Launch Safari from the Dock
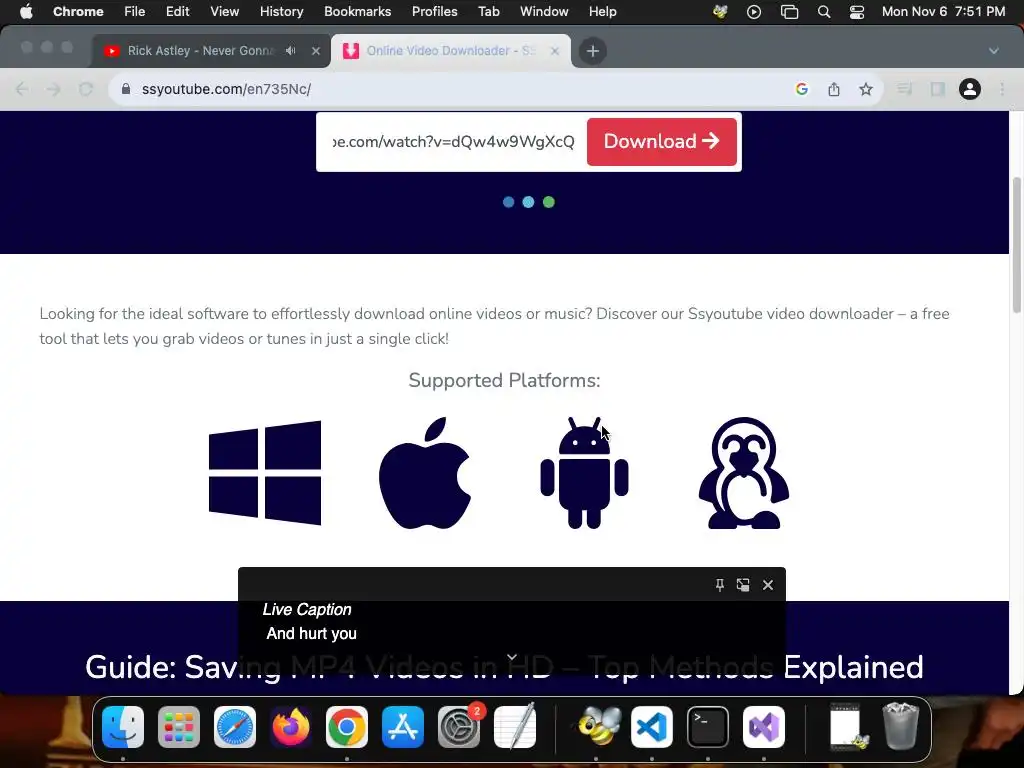The width and height of the screenshot is (1024, 768). tap(235, 727)
